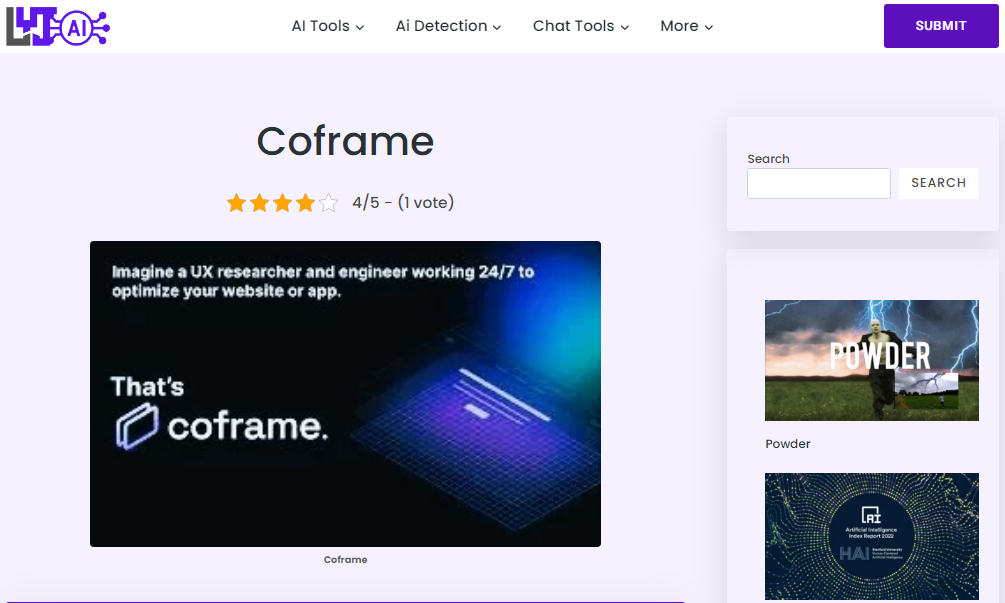Click the purple SUBMIT button
This screenshot has width=1005, height=603.
(940, 26)
